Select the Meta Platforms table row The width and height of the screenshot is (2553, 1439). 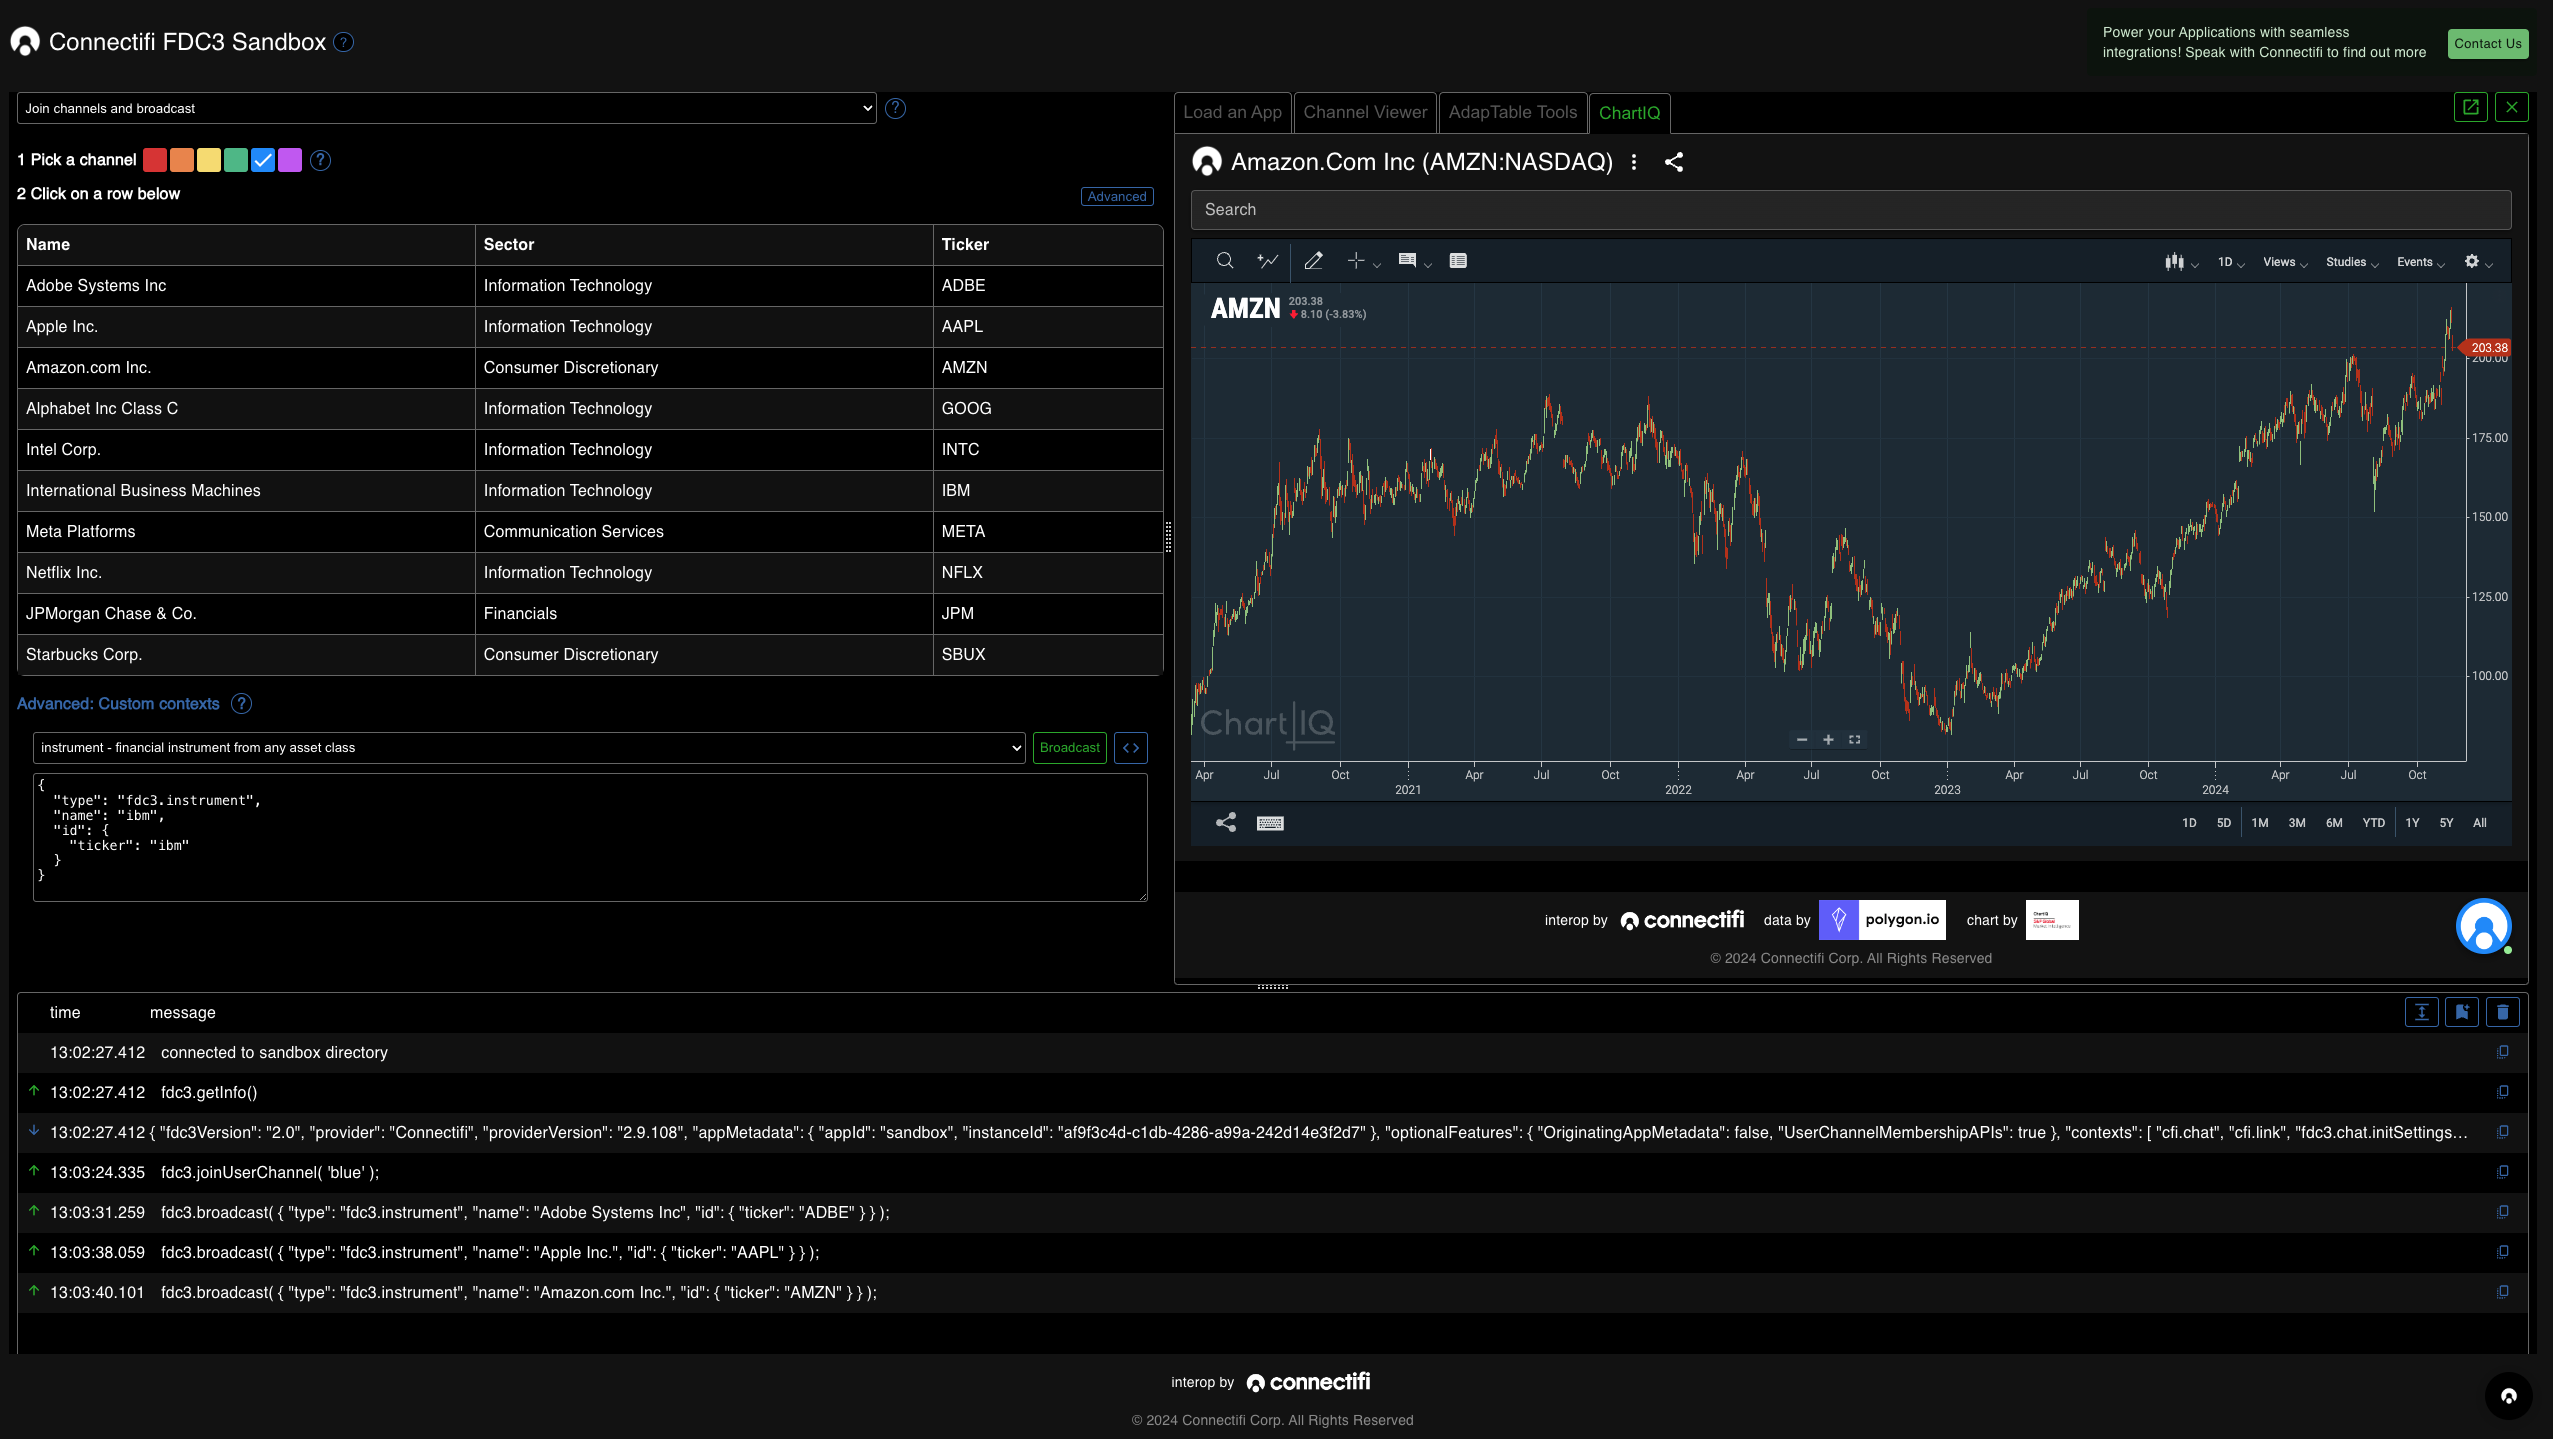click(590, 532)
